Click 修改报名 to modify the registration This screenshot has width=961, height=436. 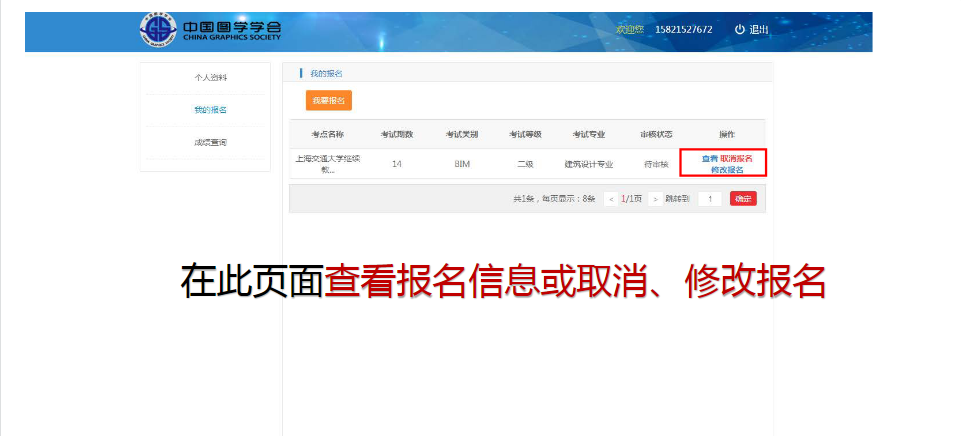pyautogui.click(x=727, y=170)
